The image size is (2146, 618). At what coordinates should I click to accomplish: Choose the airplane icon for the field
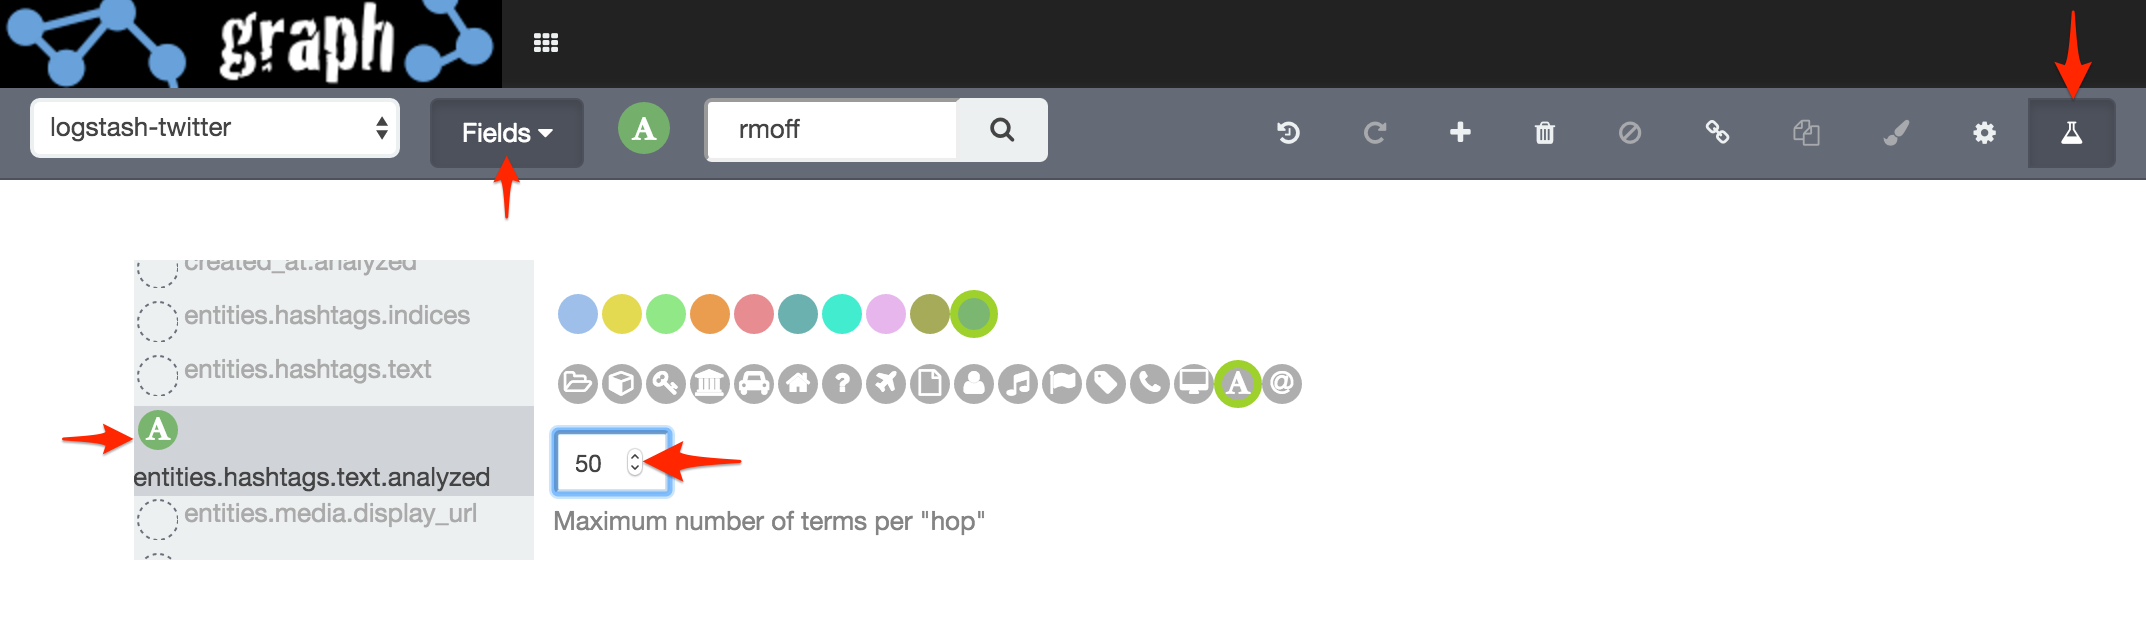click(x=886, y=383)
